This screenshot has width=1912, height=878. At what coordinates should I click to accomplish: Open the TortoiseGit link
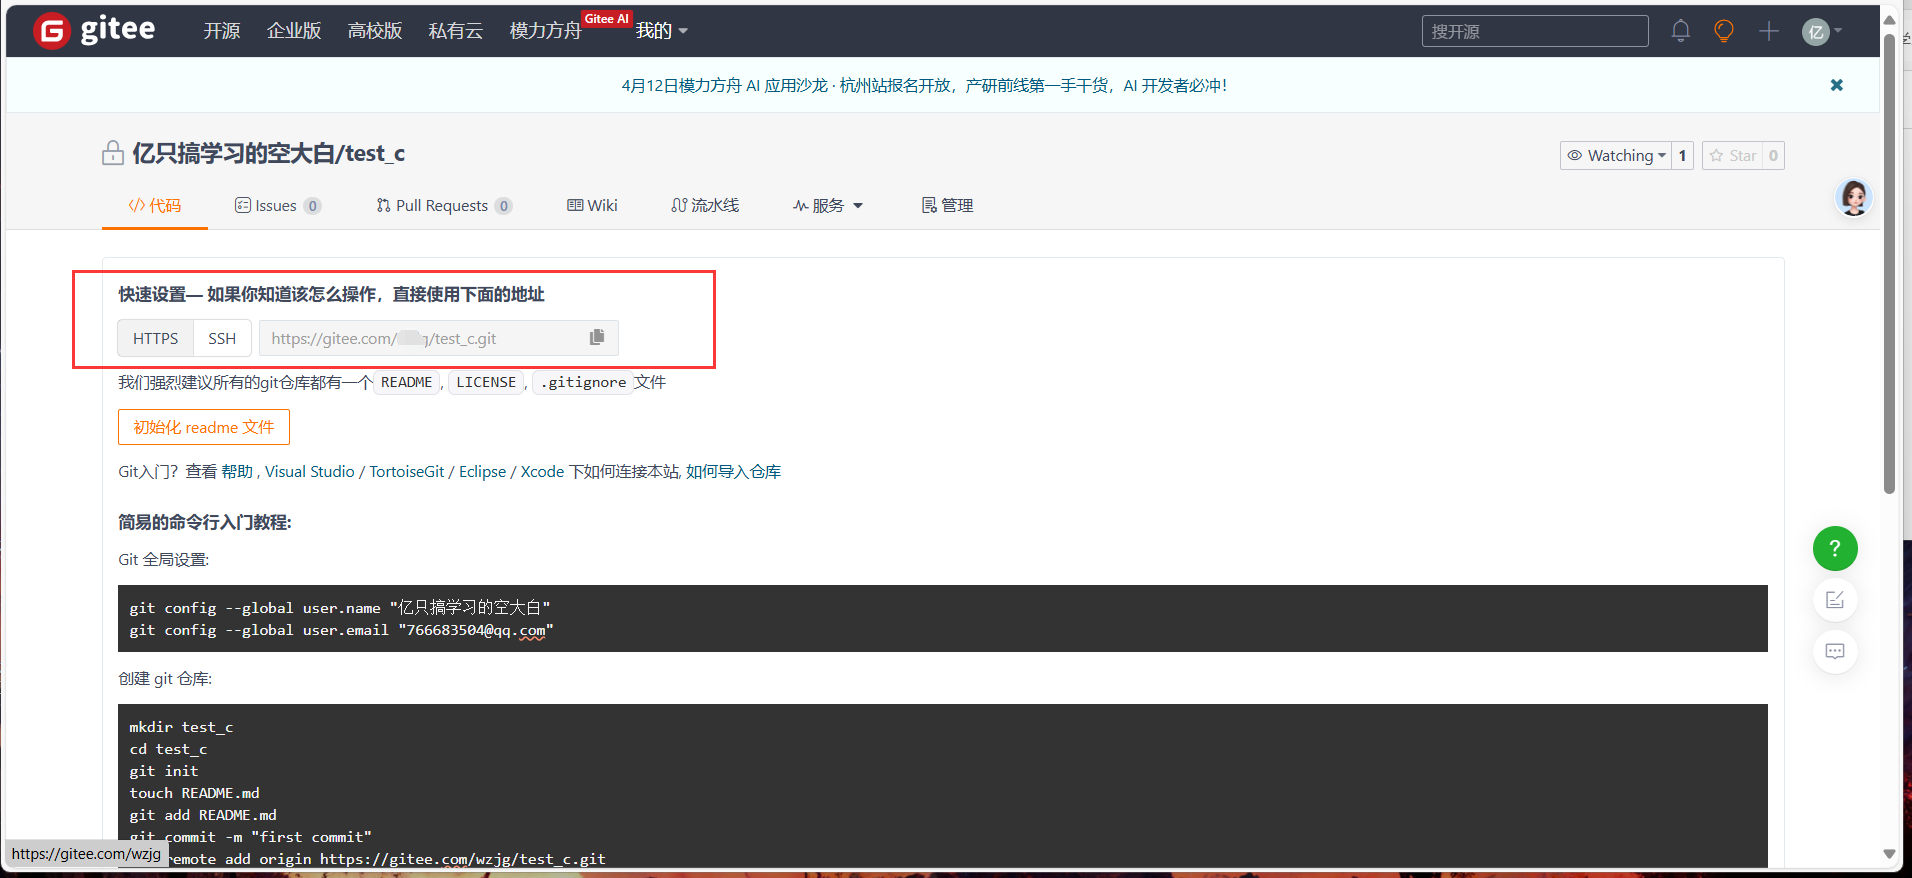pyautogui.click(x=407, y=471)
